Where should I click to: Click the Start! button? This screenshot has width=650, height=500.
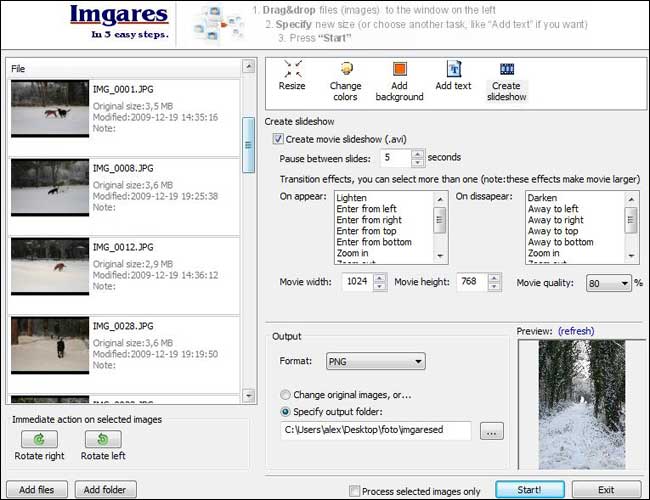530,490
